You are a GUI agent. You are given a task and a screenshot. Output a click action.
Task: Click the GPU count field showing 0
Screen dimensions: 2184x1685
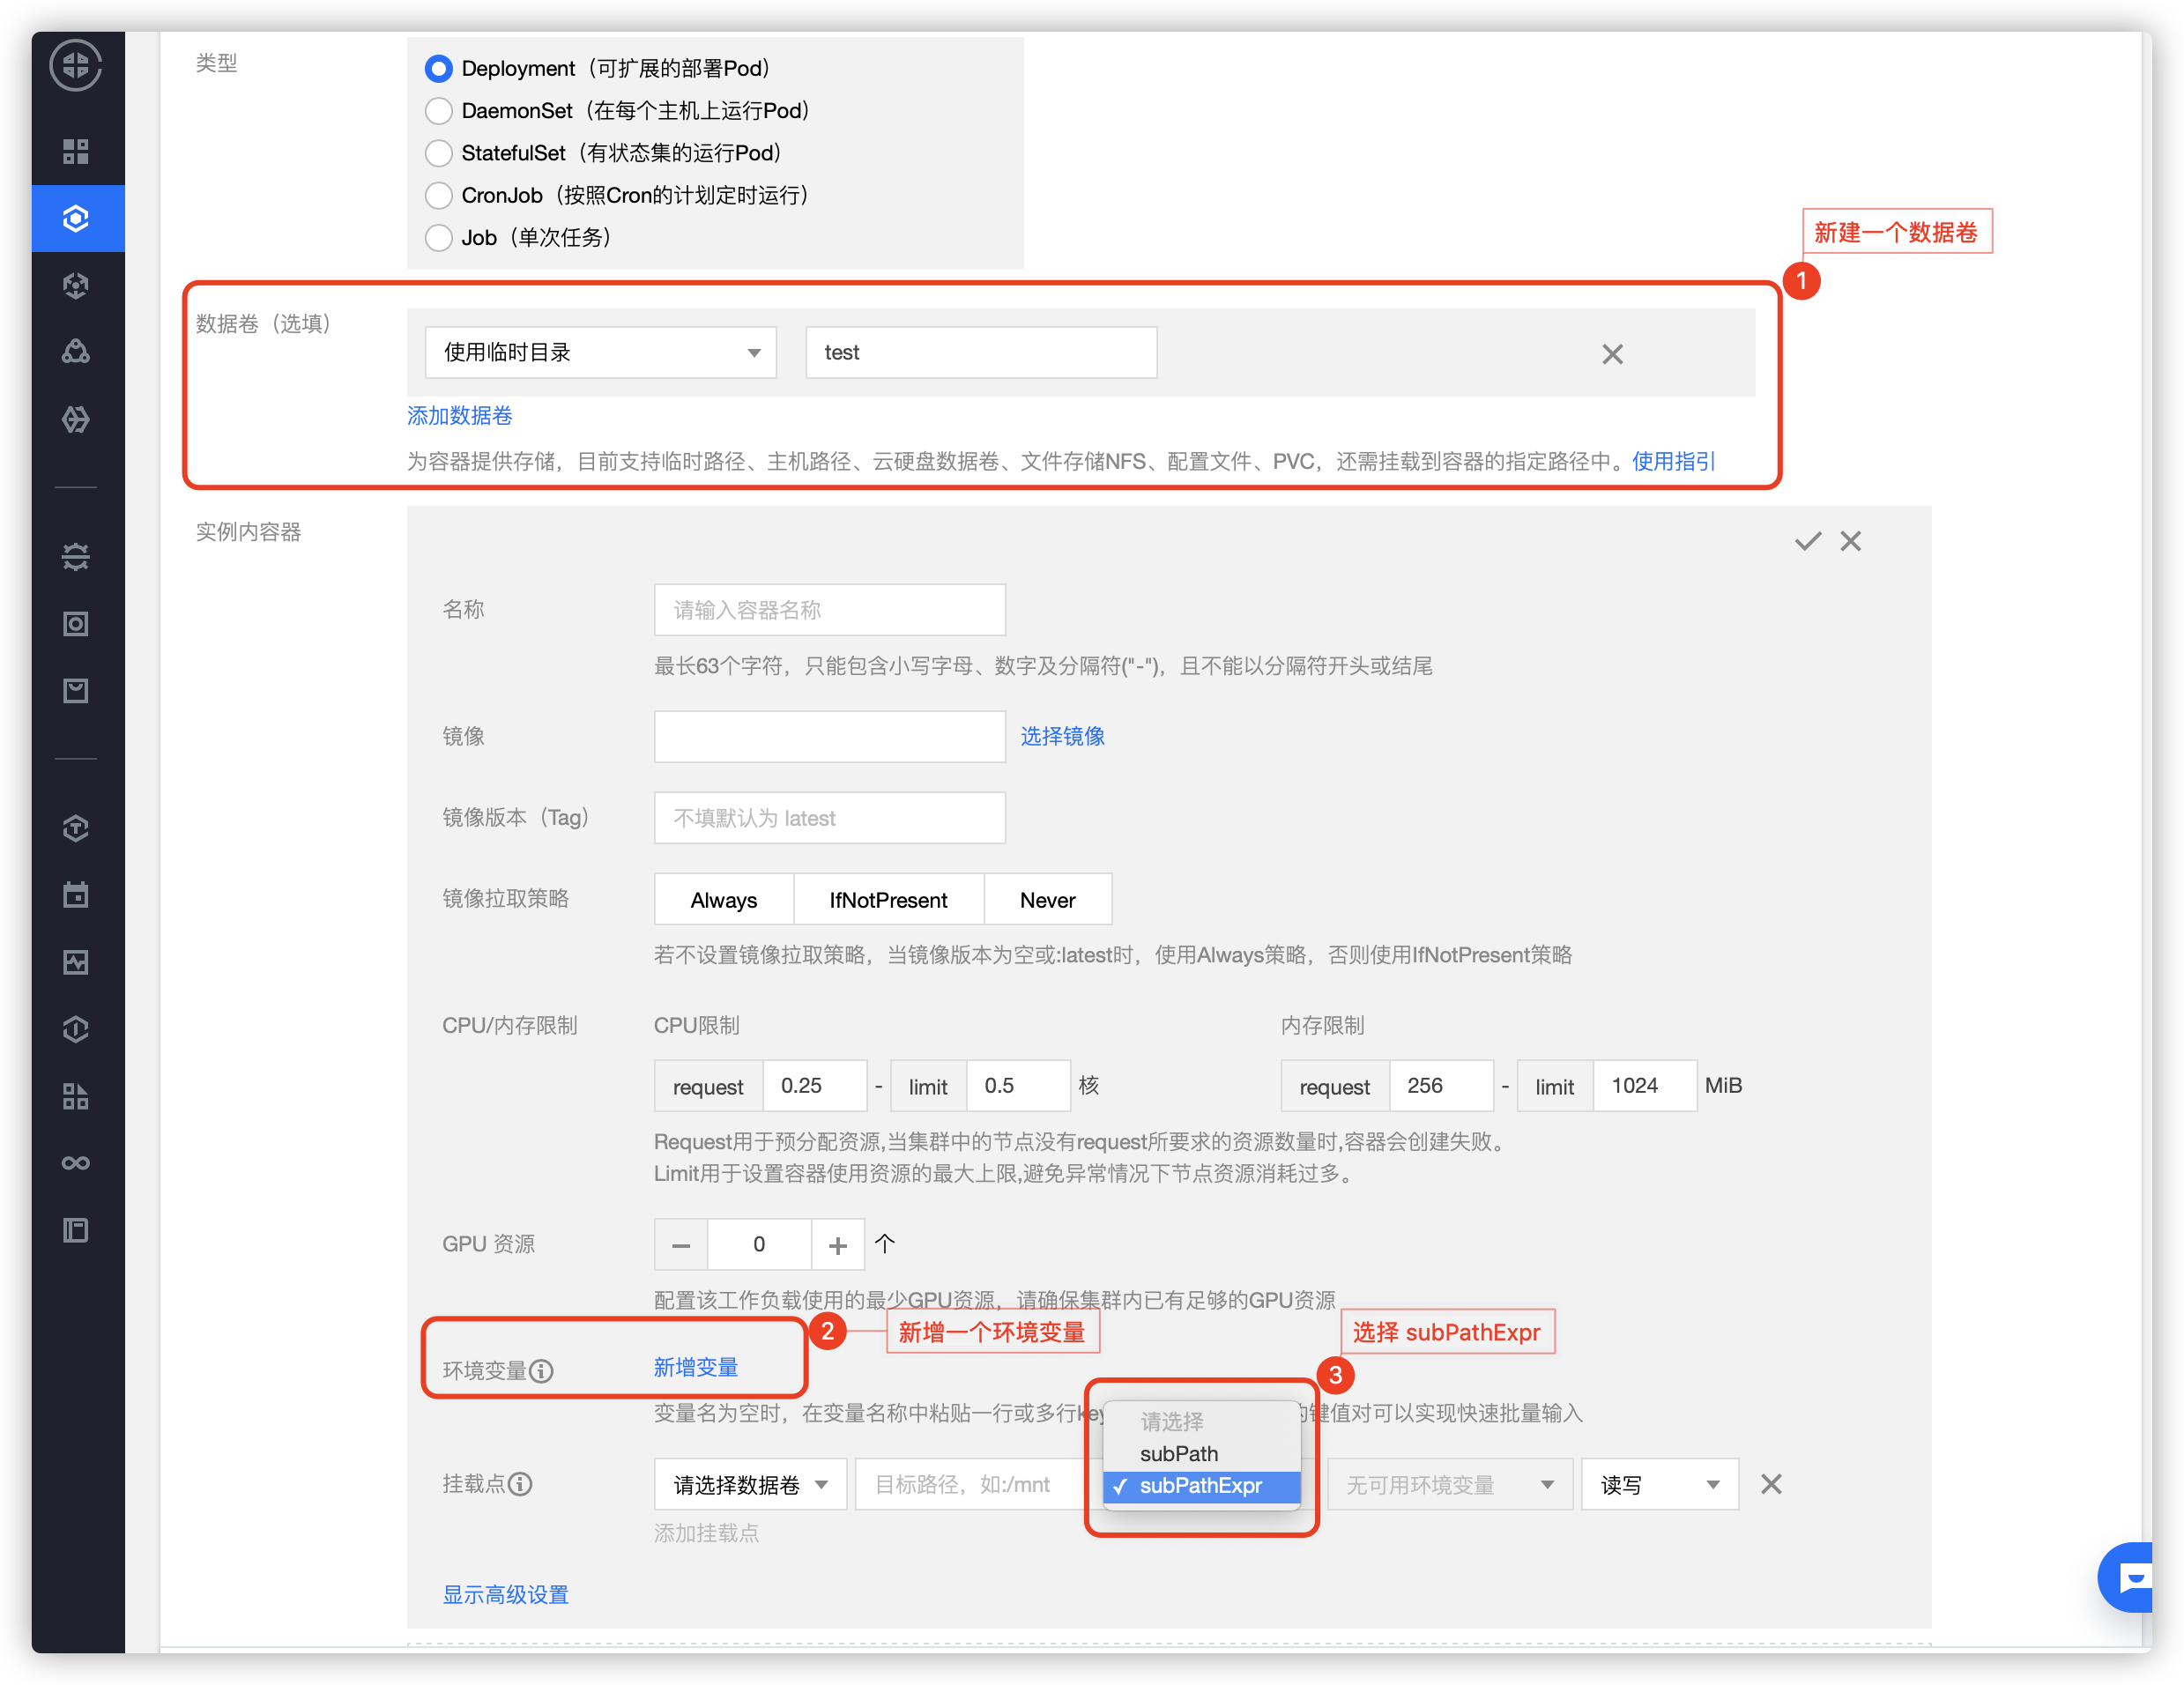coord(760,1245)
